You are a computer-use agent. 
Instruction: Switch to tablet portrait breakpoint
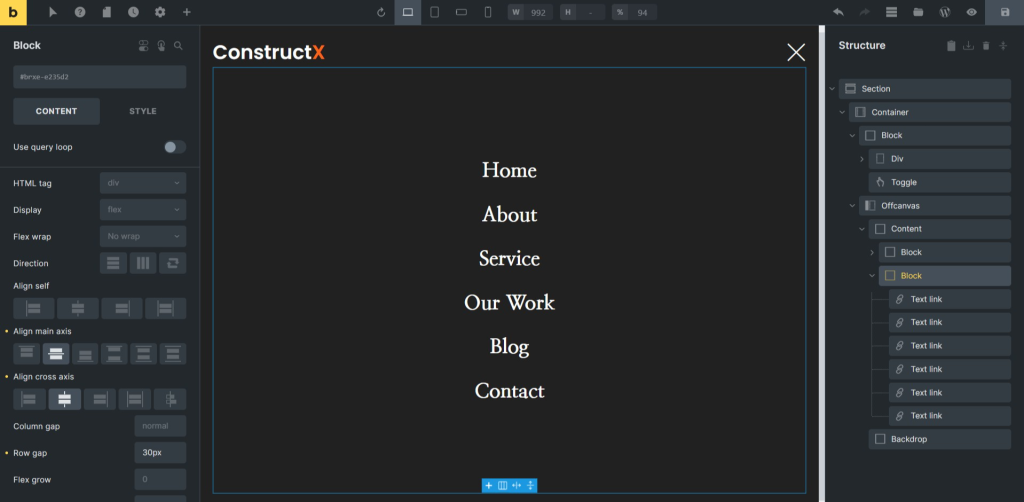434,12
